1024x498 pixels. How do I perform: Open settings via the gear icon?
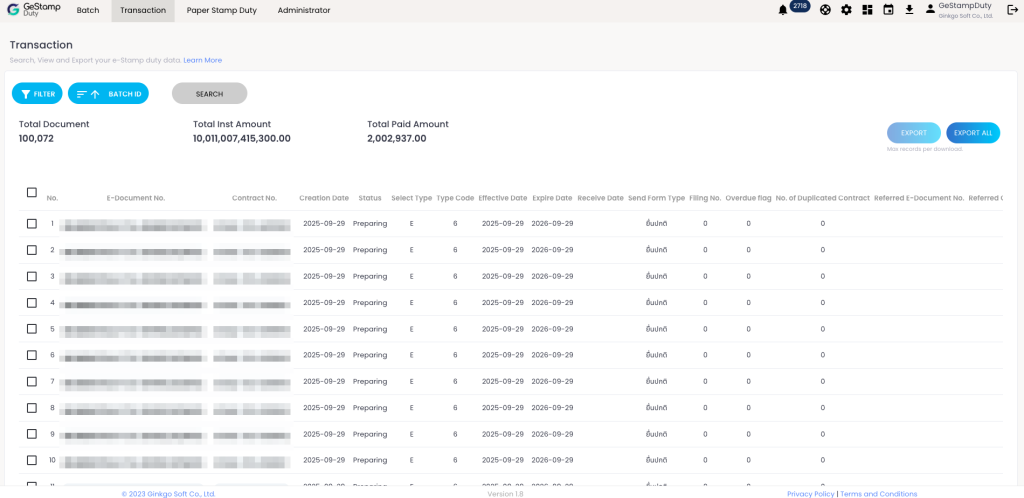click(x=846, y=10)
